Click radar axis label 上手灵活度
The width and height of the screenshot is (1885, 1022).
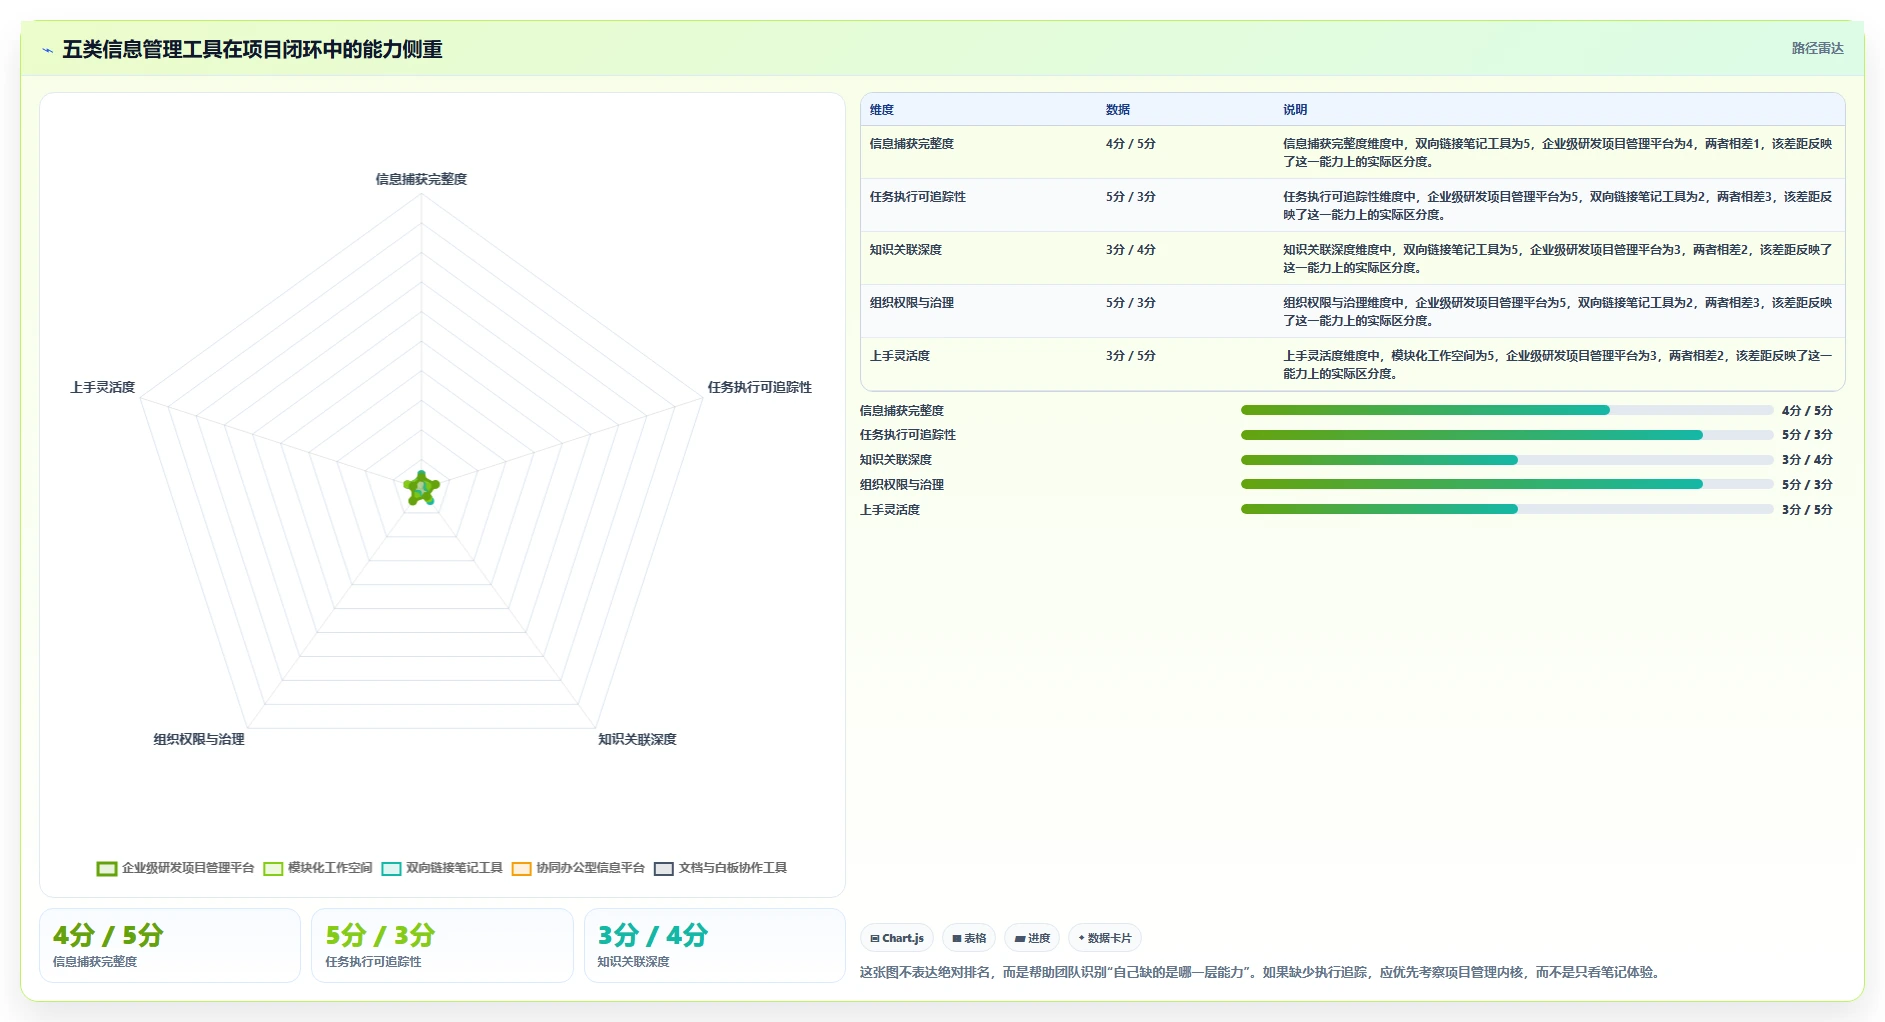(x=102, y=387)
